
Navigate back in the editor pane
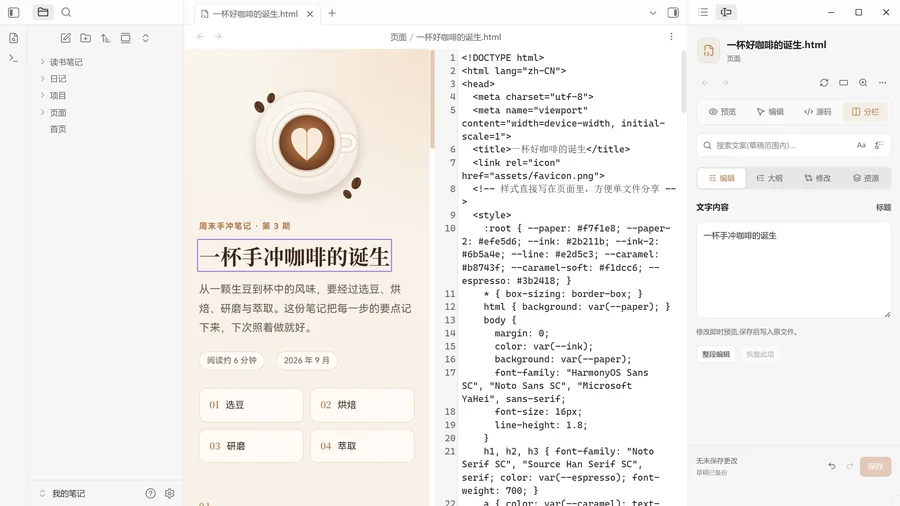click(200, 37)
